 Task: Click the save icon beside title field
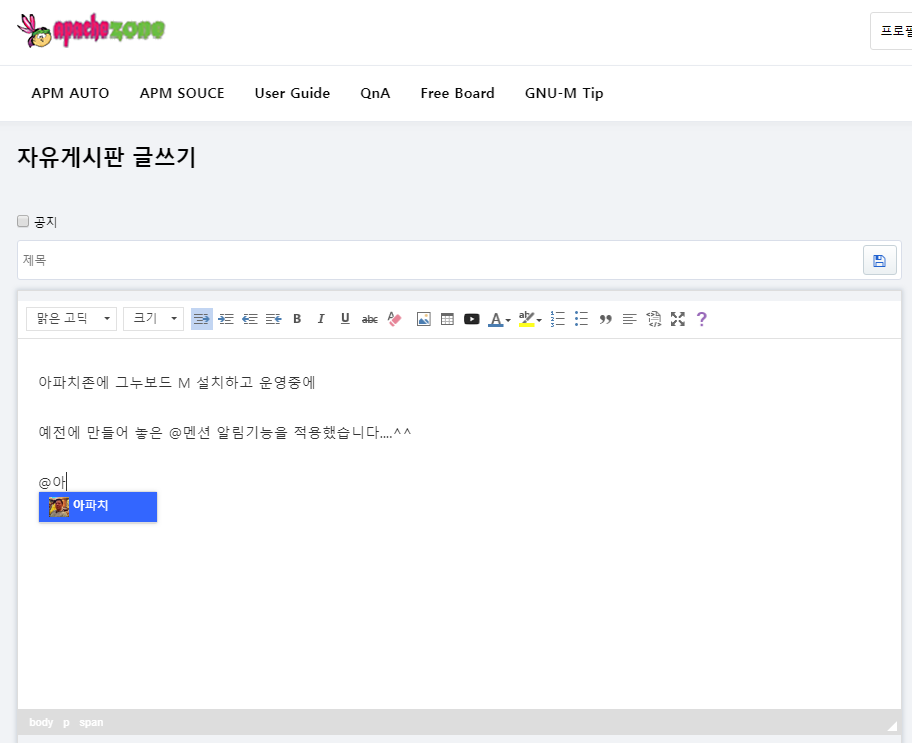point(879,260)
